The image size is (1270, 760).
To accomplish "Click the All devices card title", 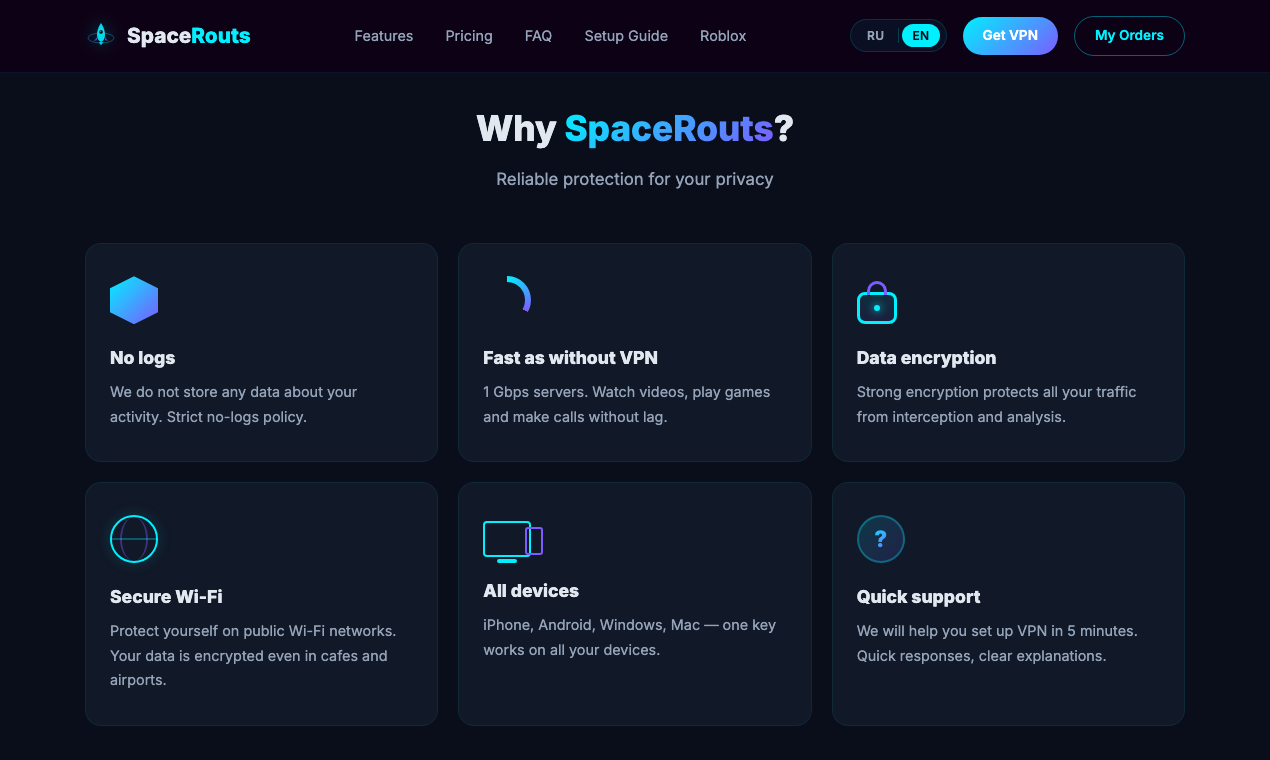I will click(x=531, y=591).
